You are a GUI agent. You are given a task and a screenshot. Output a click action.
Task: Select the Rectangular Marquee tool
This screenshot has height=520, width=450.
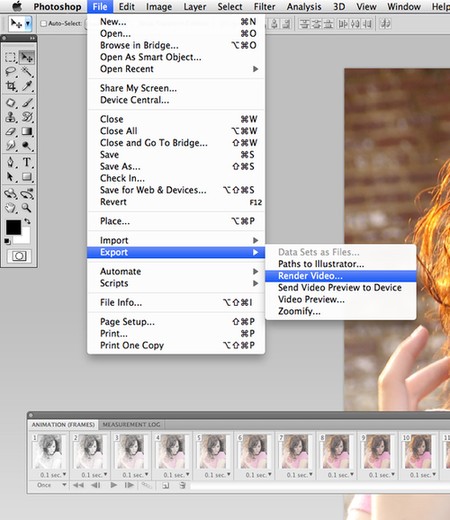pos(11,57)
